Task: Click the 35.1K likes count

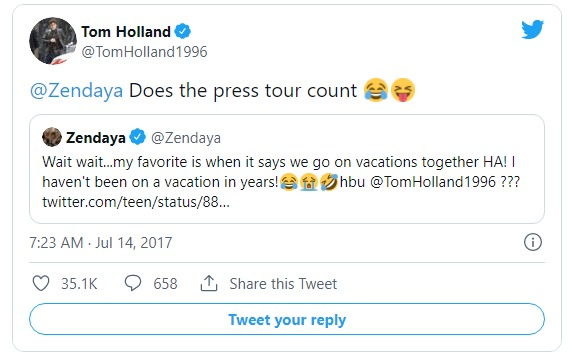Action: [79, 284]
